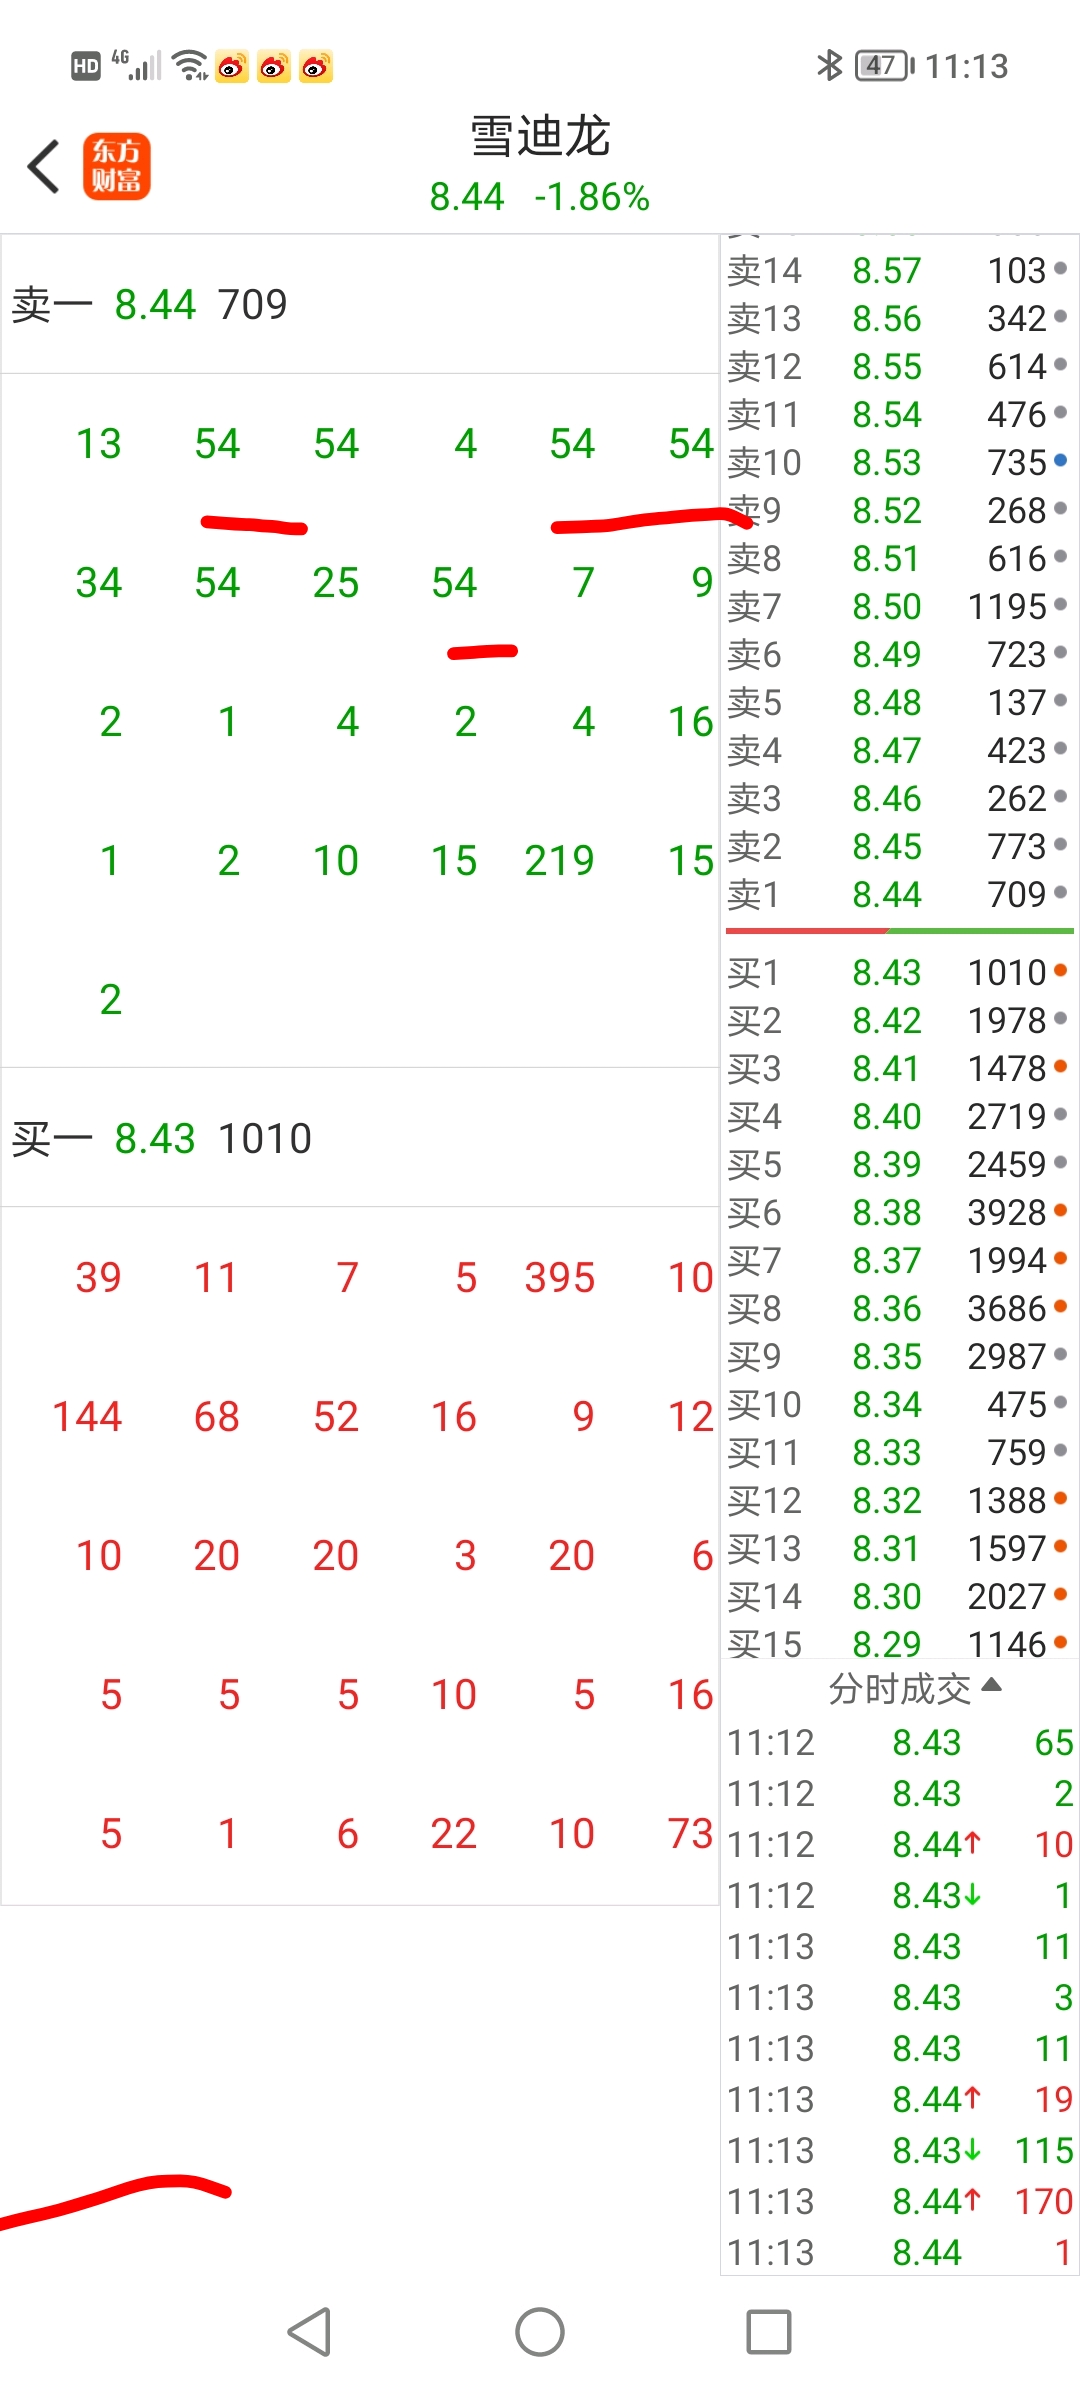Viewport: 1080px width, 2388px height.
Task: Tap Android recent apps square
Action: [769, 2332]
